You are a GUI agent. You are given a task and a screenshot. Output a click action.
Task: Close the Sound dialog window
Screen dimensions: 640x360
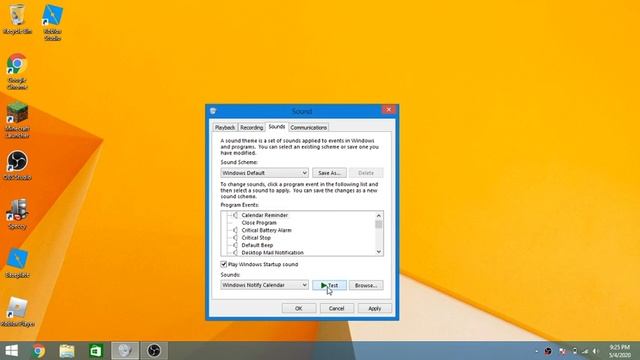[389, 109]
